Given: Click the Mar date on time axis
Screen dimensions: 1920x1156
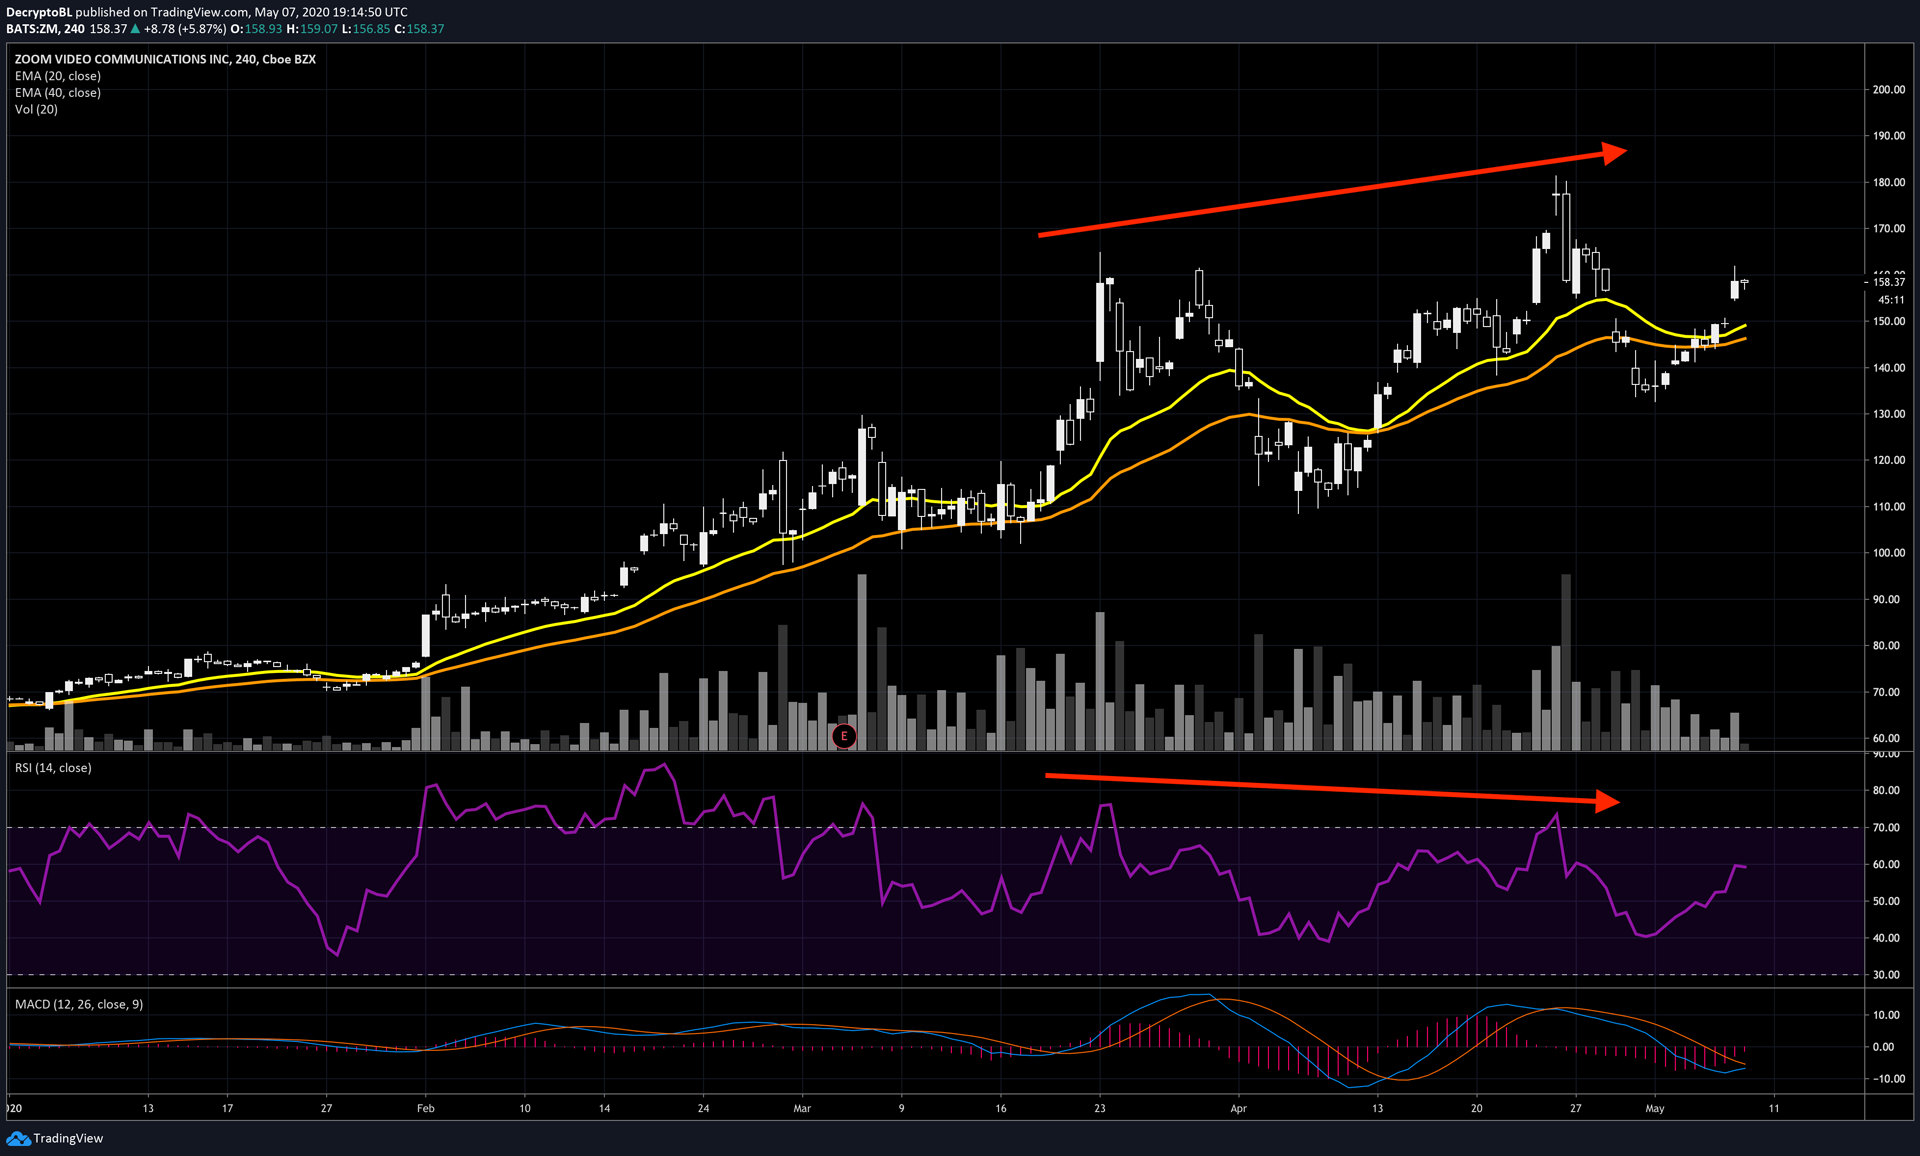Looking at the screenshot, I should pos(802,1108).
